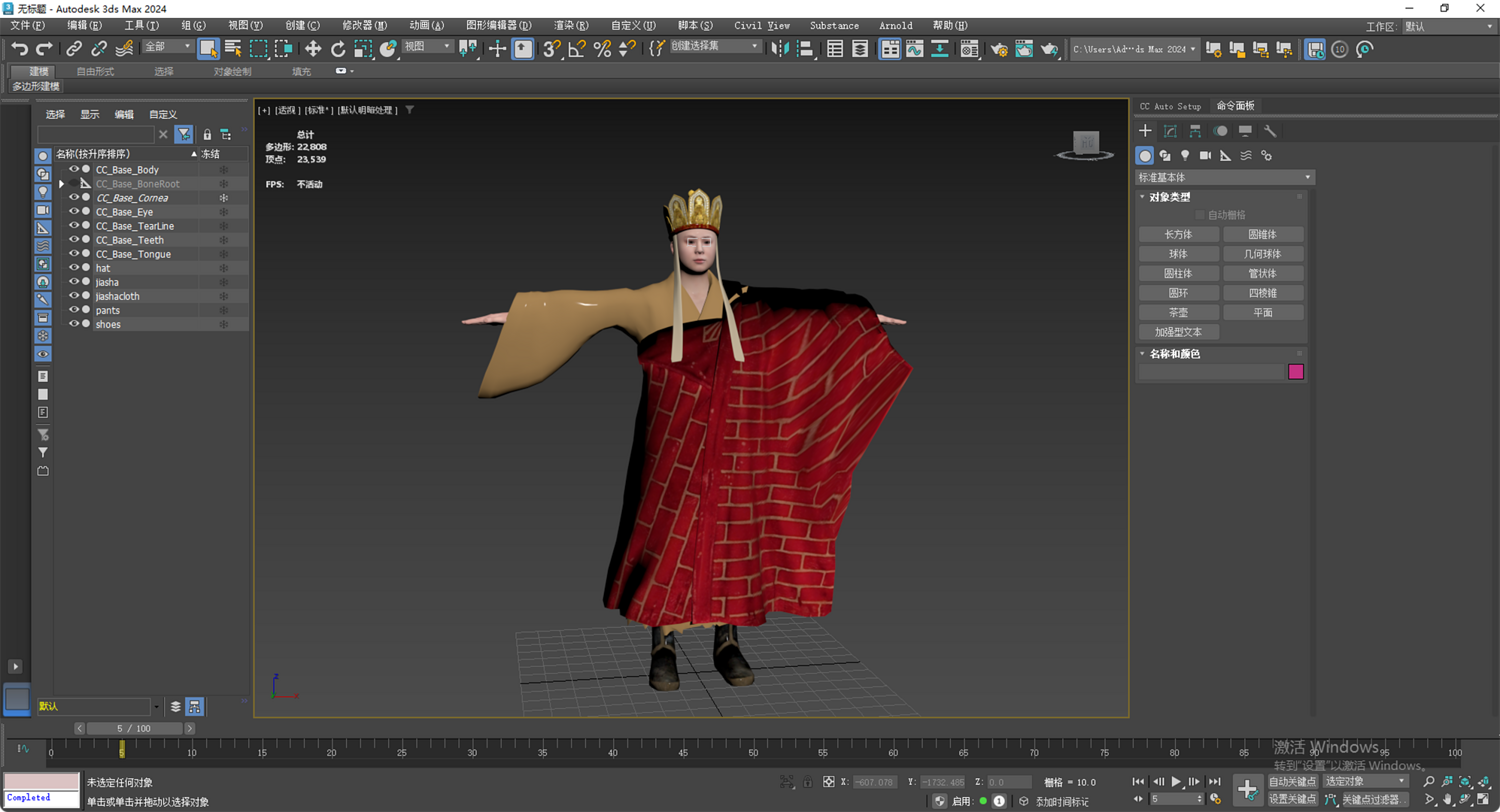
Task: Toggle the 3D Snaps magnet icon
Action: click(x=551, y=48)
